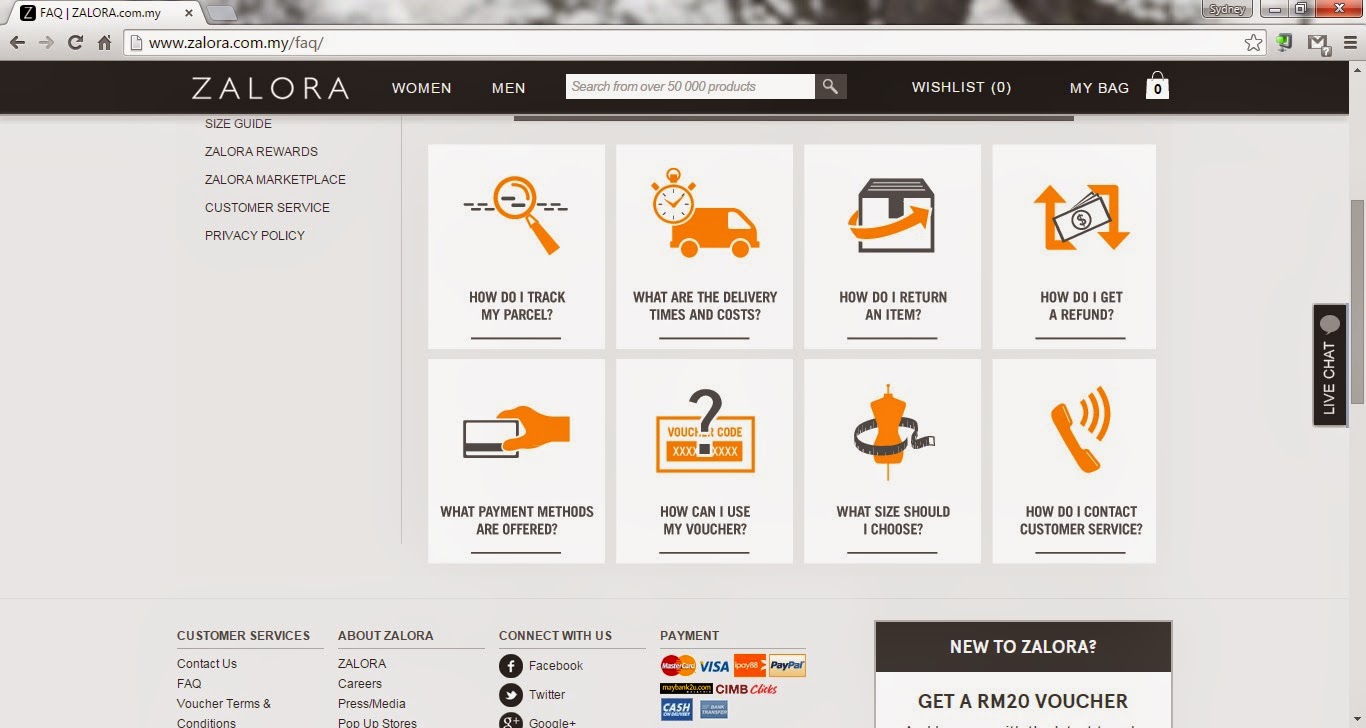Open CUSTOMER SERVICE sidebar link
The image size is (1366, 728).
coord(267,208)
